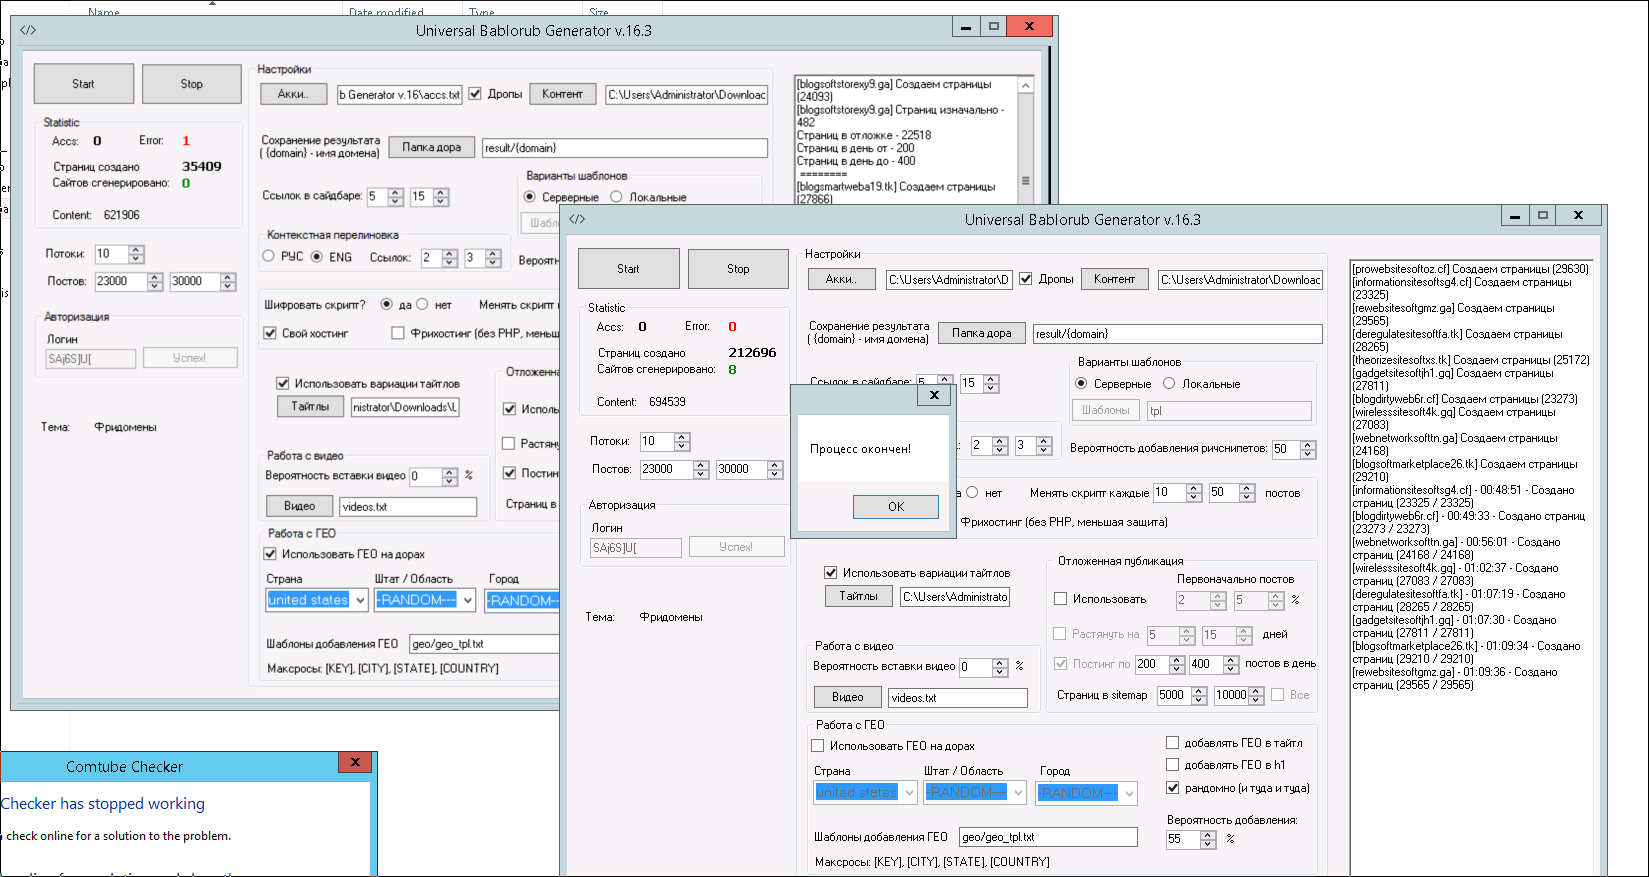Click the </> icon in front window title bar
Viewport: 1649px width, 877px height.
pos(577,219)
